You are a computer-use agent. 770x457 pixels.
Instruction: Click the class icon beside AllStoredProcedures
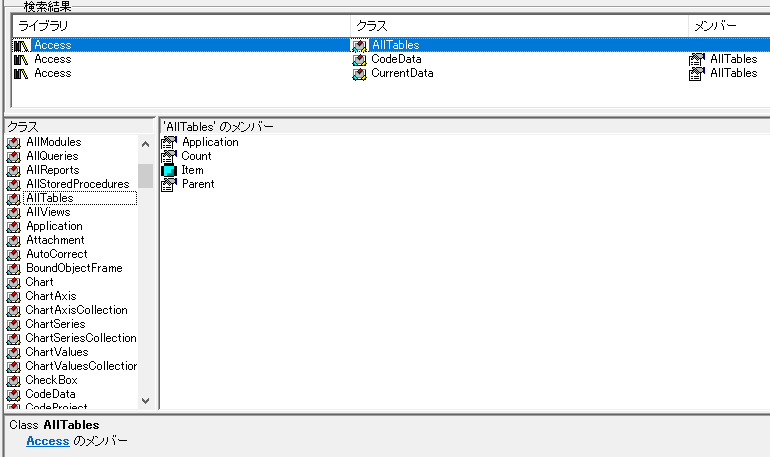click(x=14, y=185)
